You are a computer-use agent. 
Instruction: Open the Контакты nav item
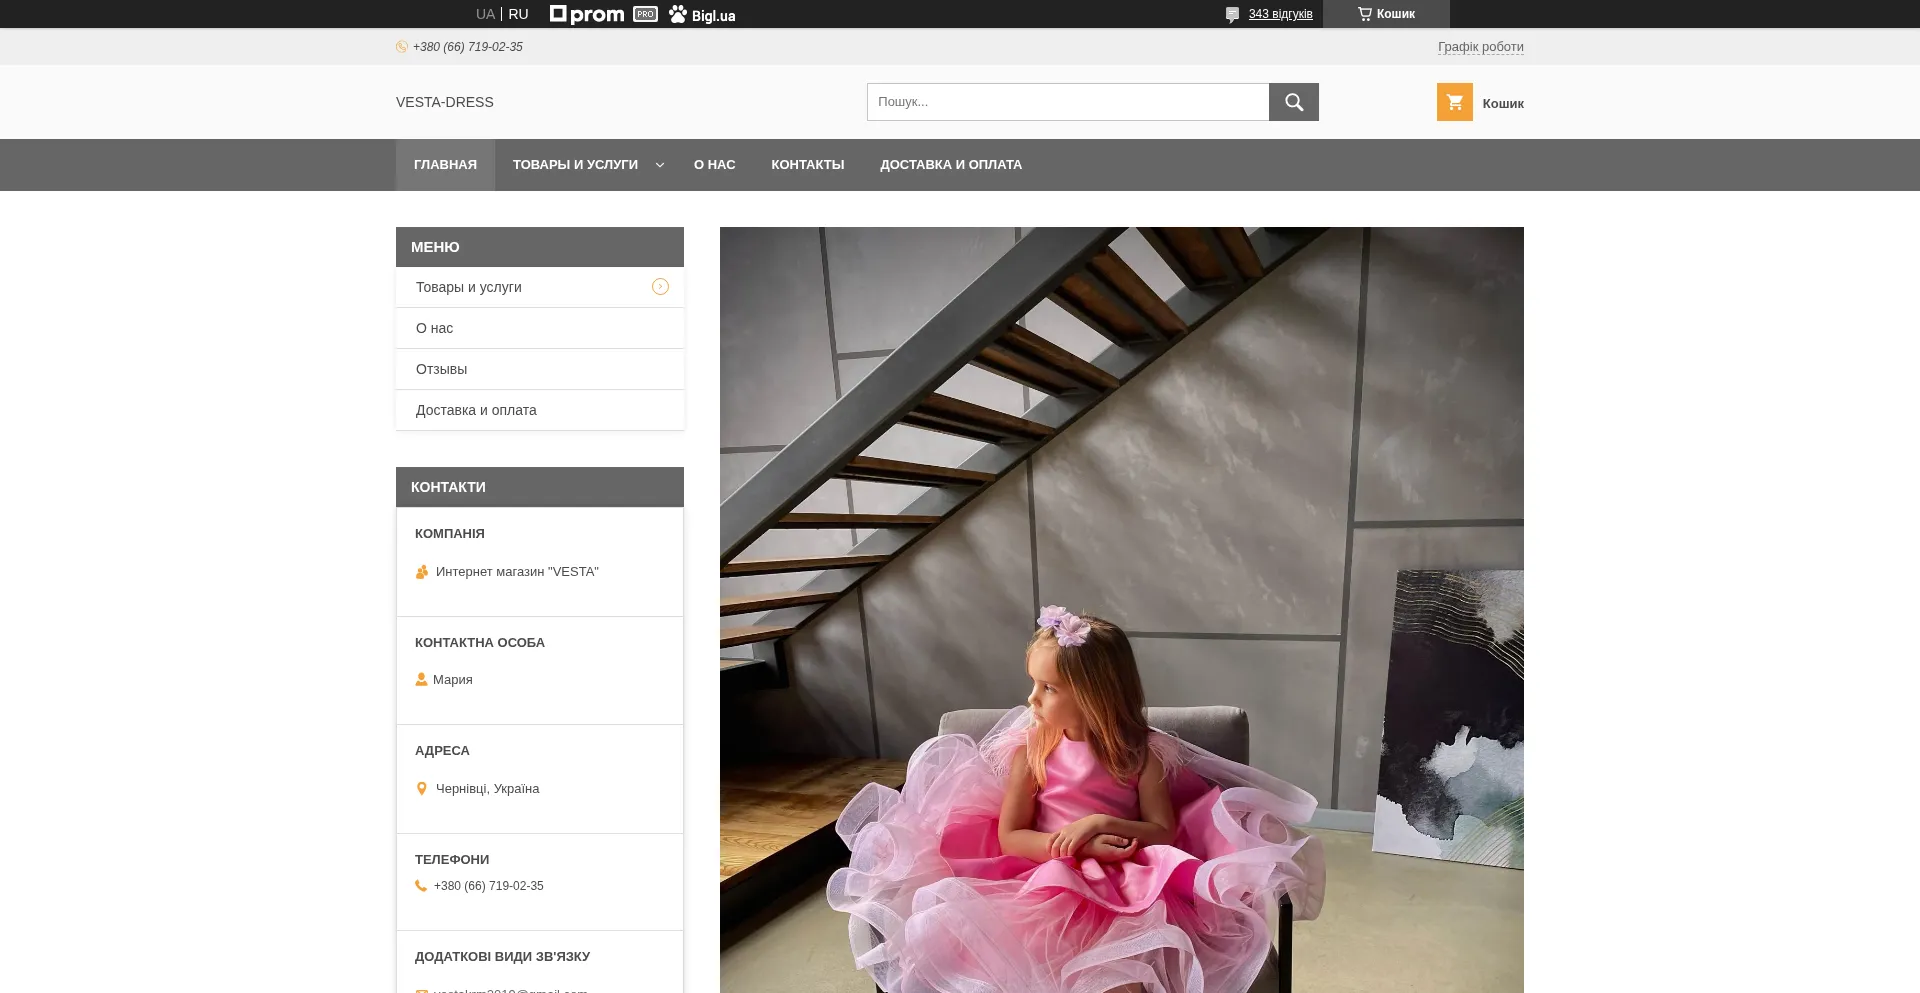point(807,165)
